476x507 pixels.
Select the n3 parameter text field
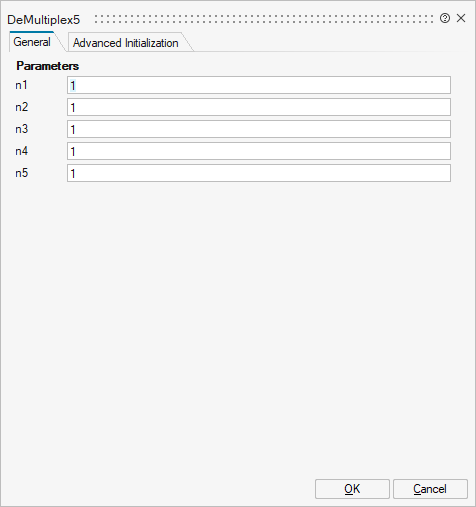pyautogui.click(x=259, y=129)
